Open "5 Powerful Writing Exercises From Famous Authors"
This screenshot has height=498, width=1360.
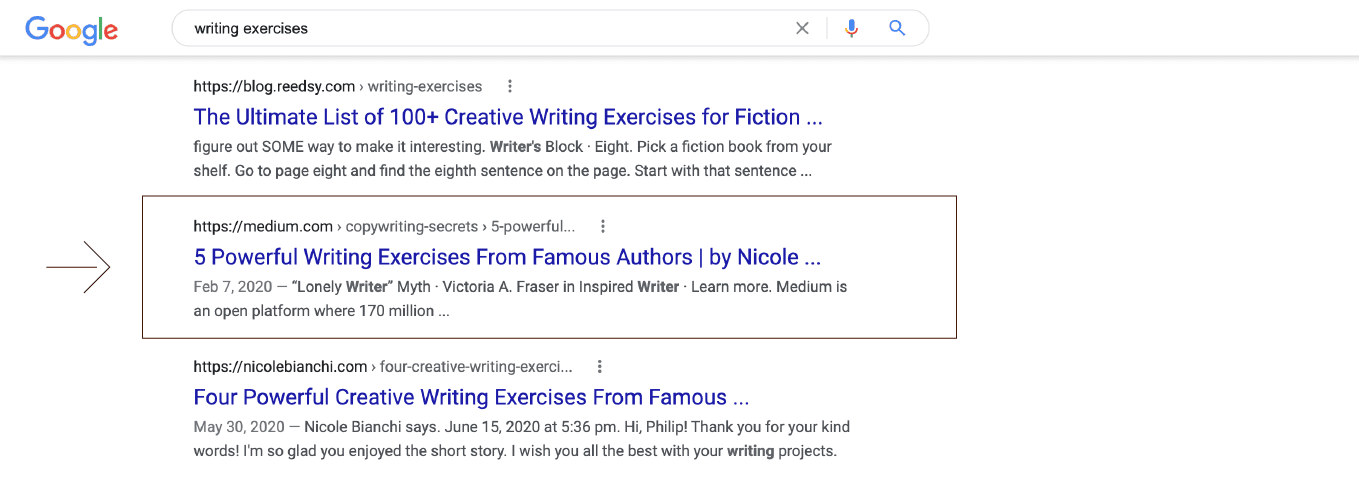(507, 257)
